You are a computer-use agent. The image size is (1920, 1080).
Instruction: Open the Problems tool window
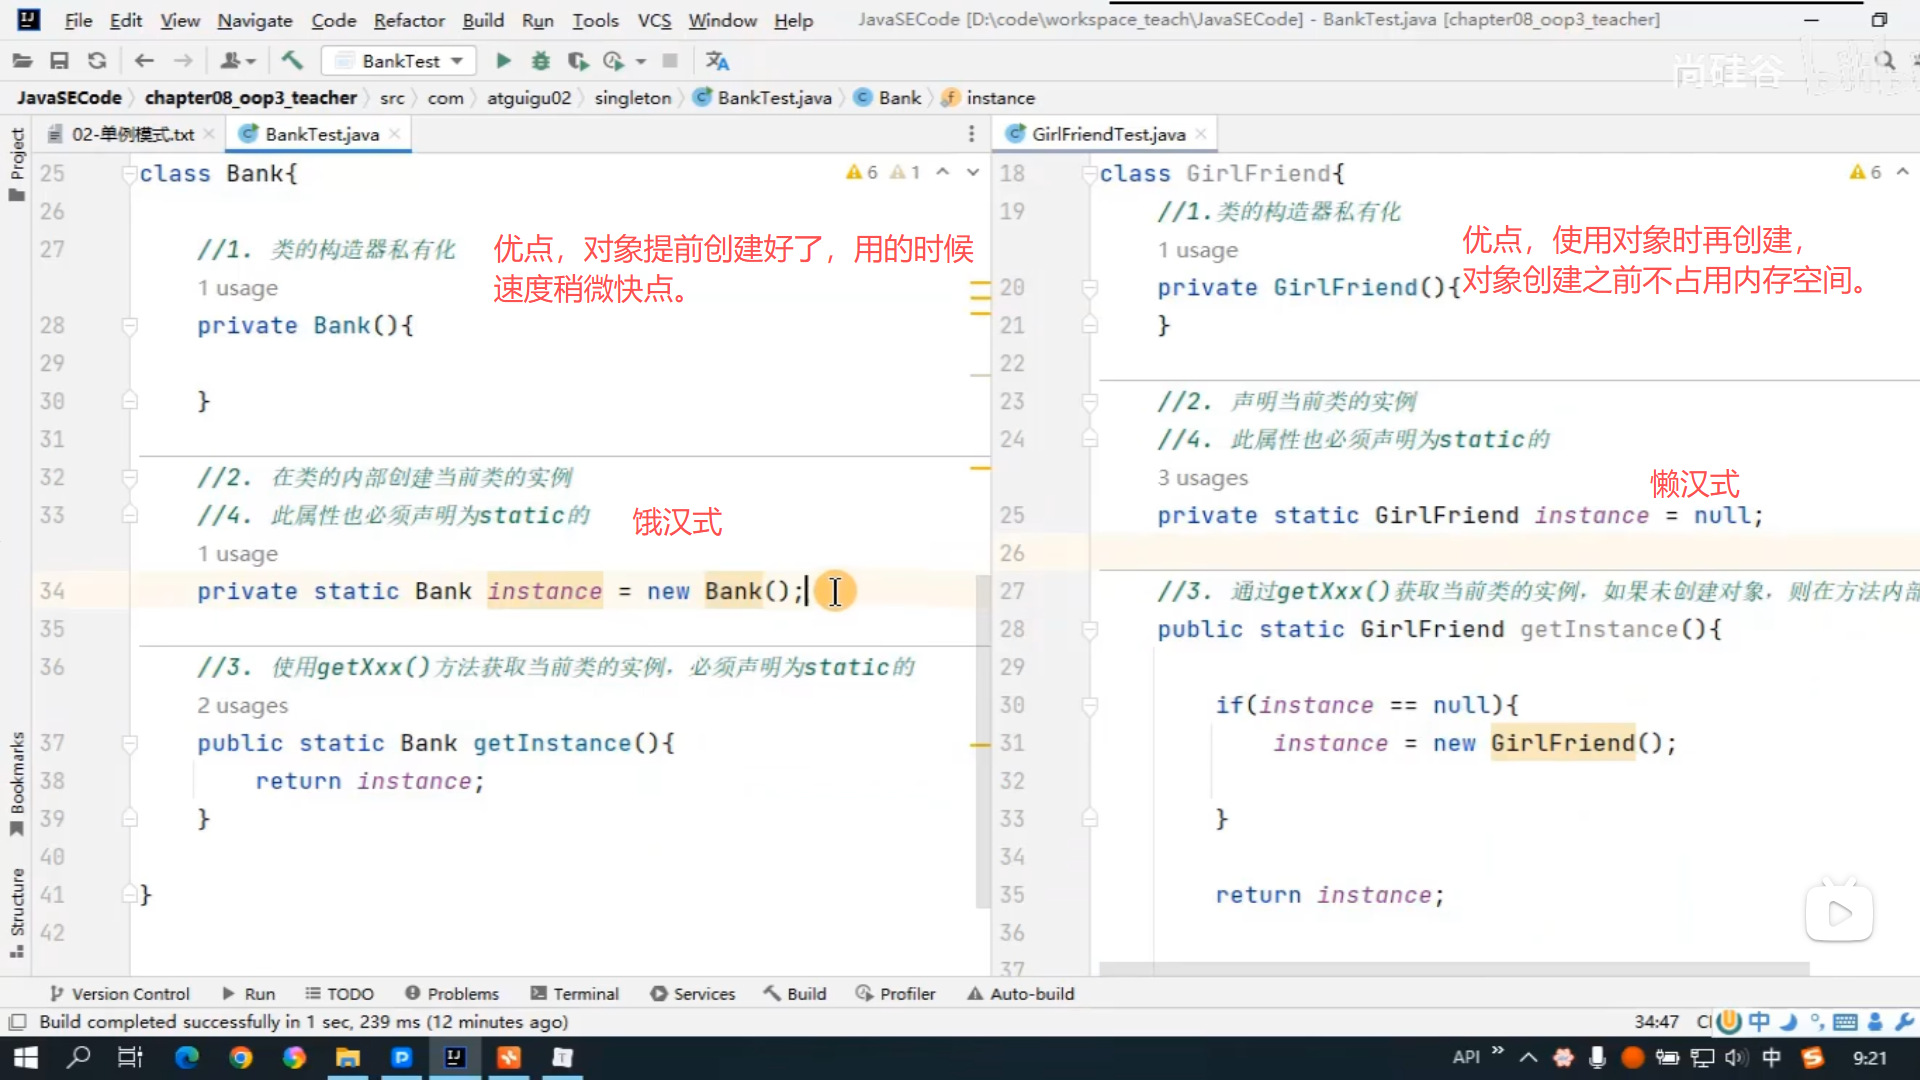452,993
